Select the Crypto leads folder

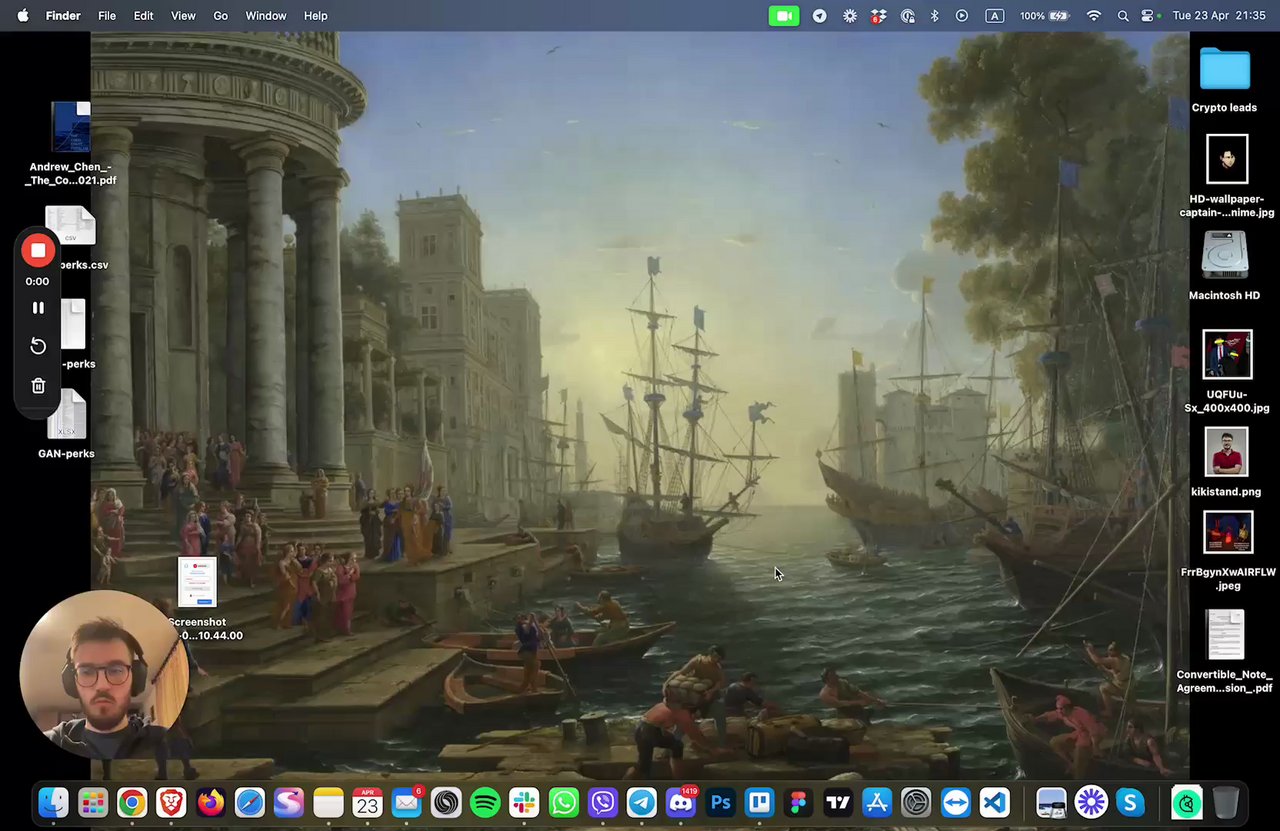1225,69
